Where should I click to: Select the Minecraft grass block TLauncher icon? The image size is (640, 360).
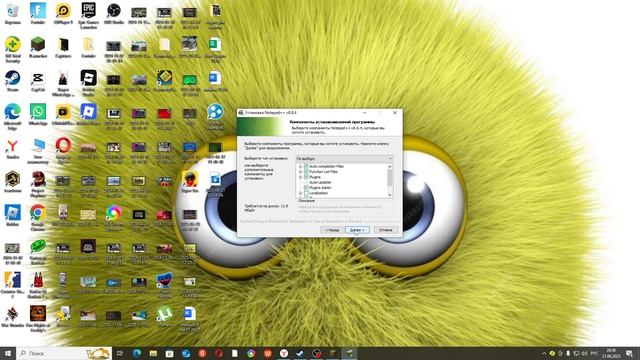(38, 47)
